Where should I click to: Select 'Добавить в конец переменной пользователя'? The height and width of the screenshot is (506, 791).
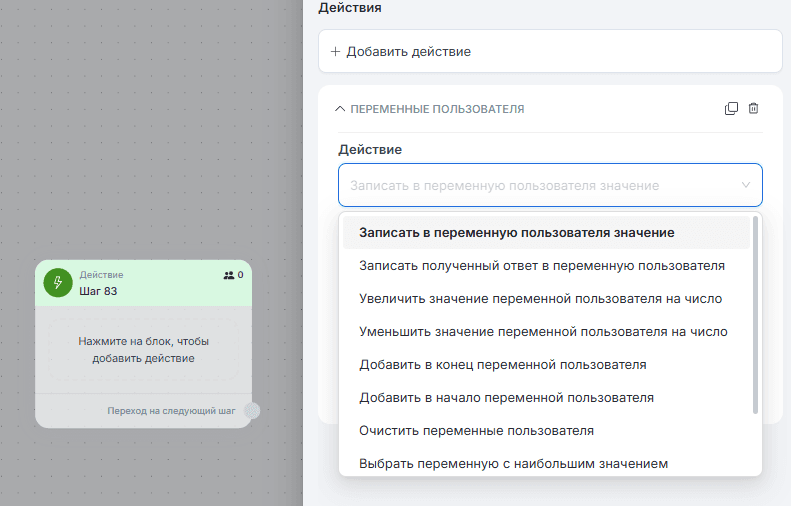pos(546,364)
